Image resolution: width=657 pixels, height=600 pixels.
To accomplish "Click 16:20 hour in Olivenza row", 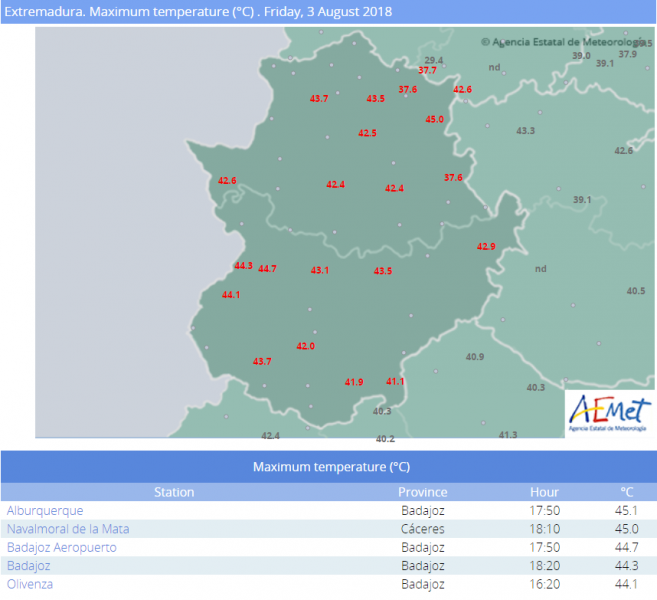I will coord(544,584).
